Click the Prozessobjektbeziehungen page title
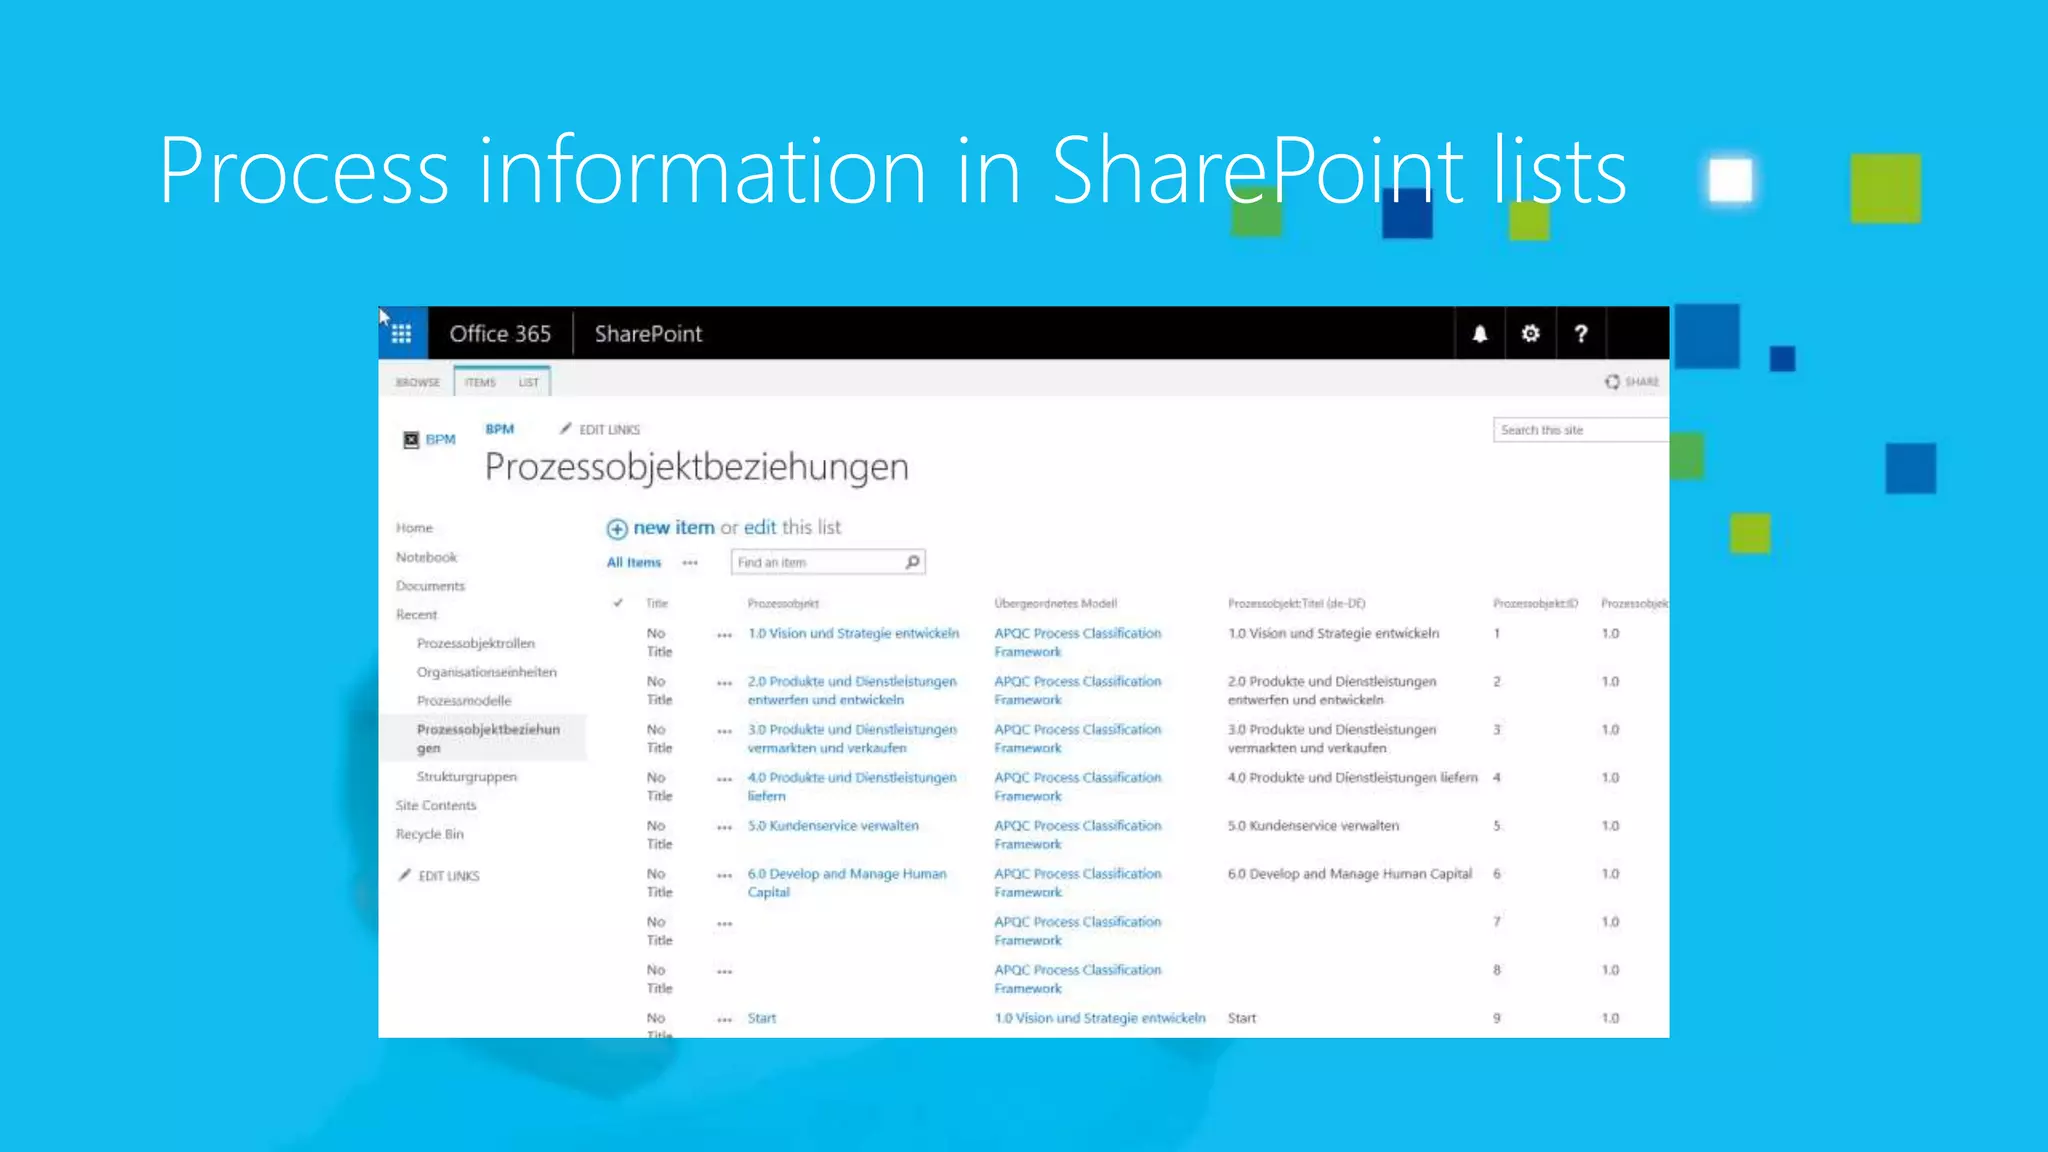 coord(697,468)
